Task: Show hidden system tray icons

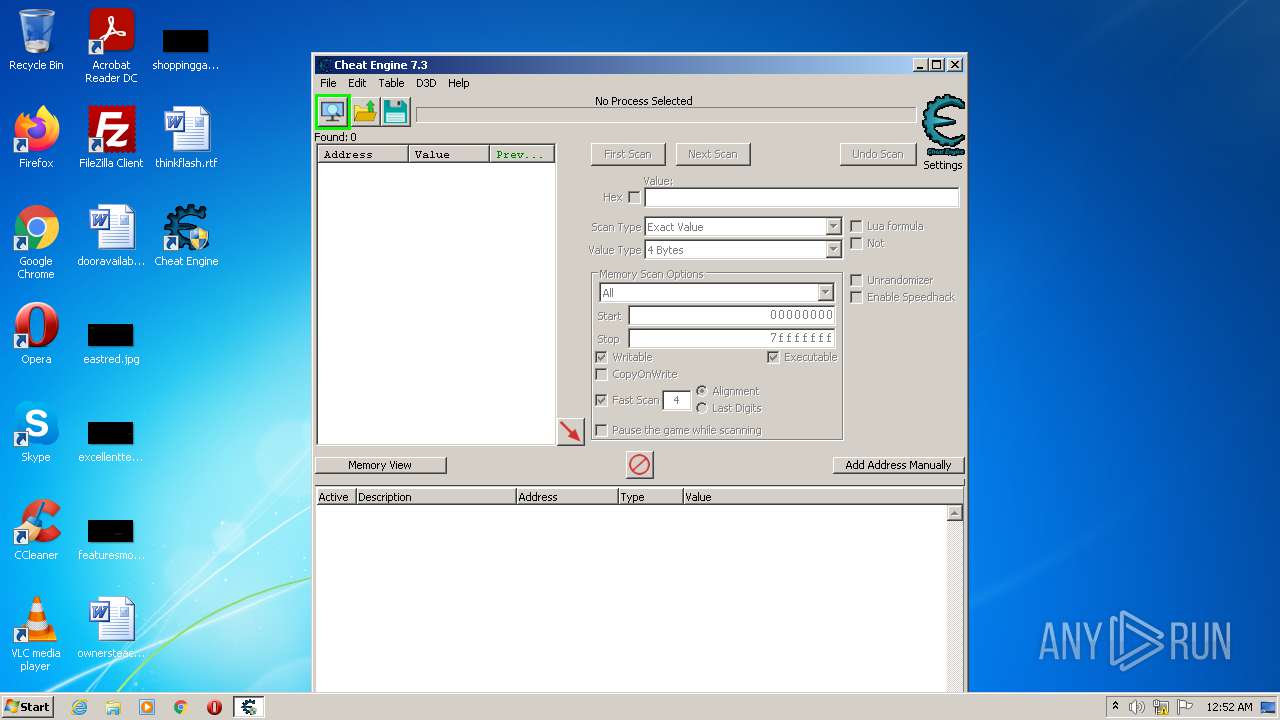Action: click(x=1115, y=707)
